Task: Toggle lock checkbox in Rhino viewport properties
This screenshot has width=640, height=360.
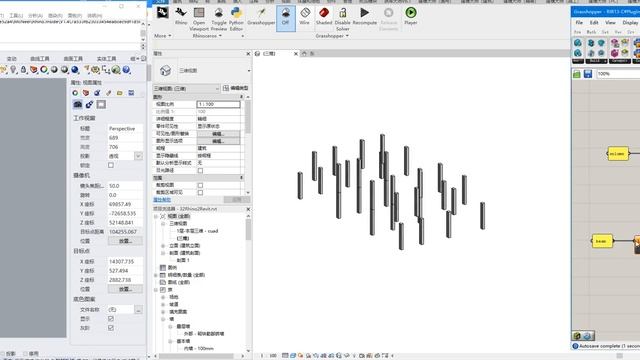Action: [111, 165]
